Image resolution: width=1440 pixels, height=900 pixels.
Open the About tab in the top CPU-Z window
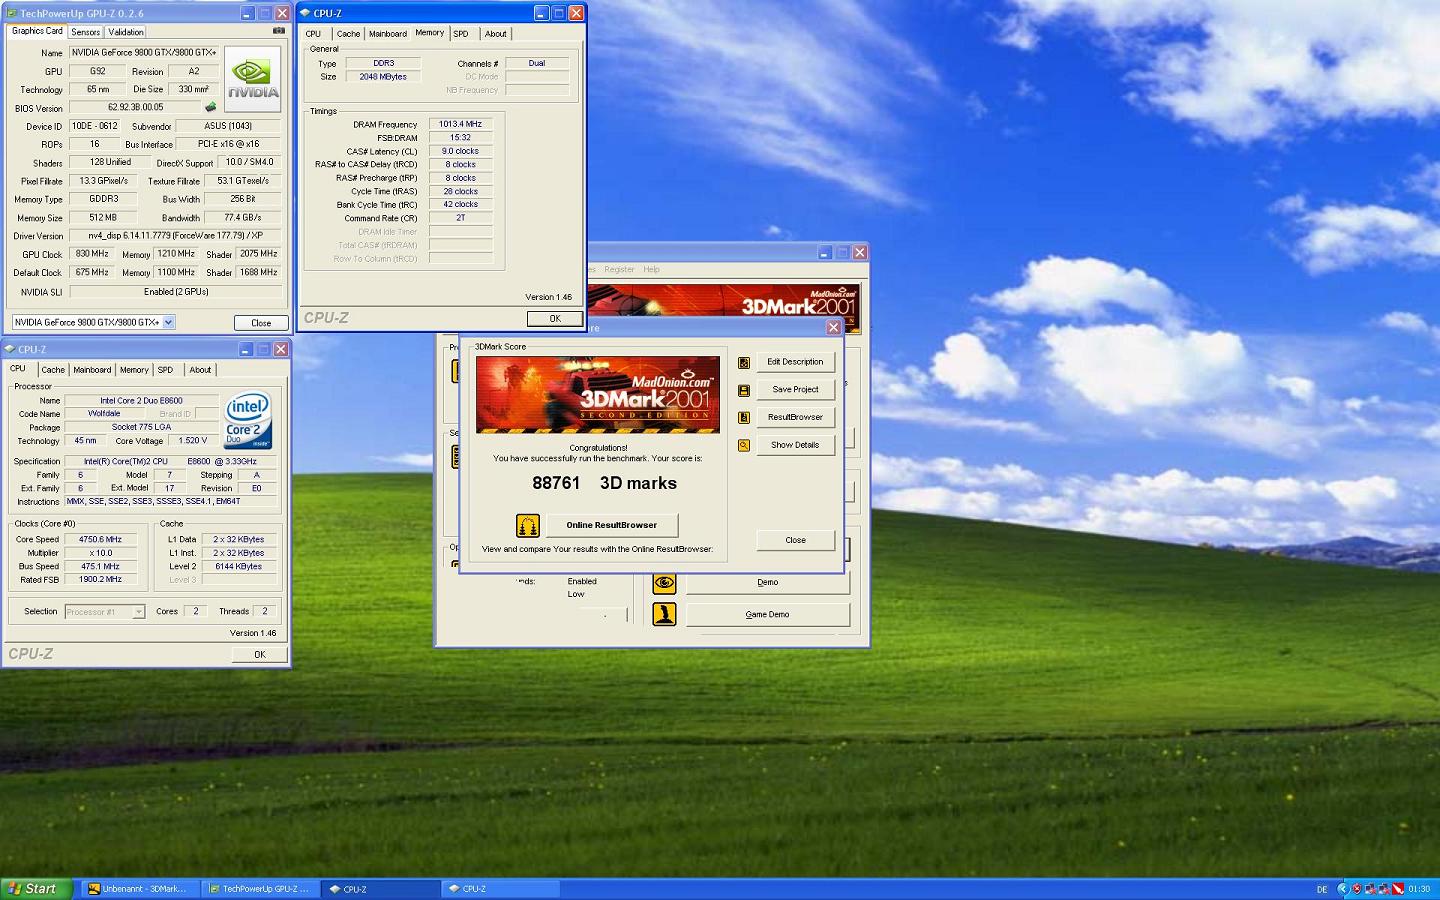click(496, 34)
